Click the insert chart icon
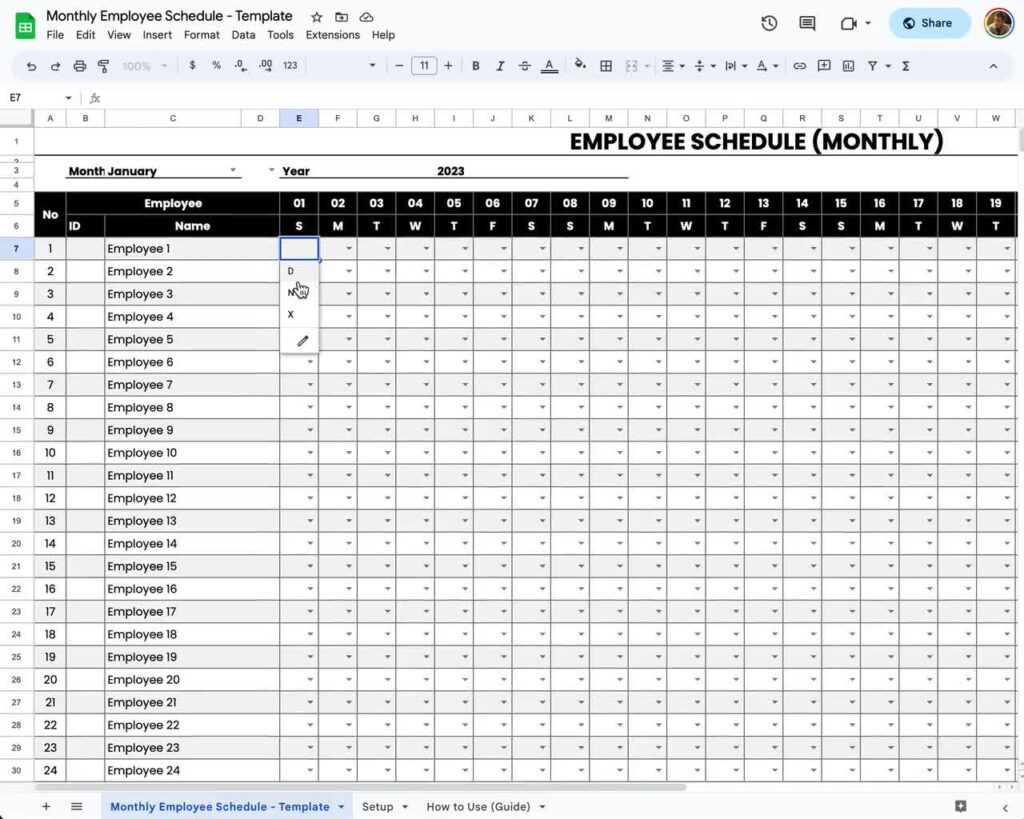 tap(848, 66)
